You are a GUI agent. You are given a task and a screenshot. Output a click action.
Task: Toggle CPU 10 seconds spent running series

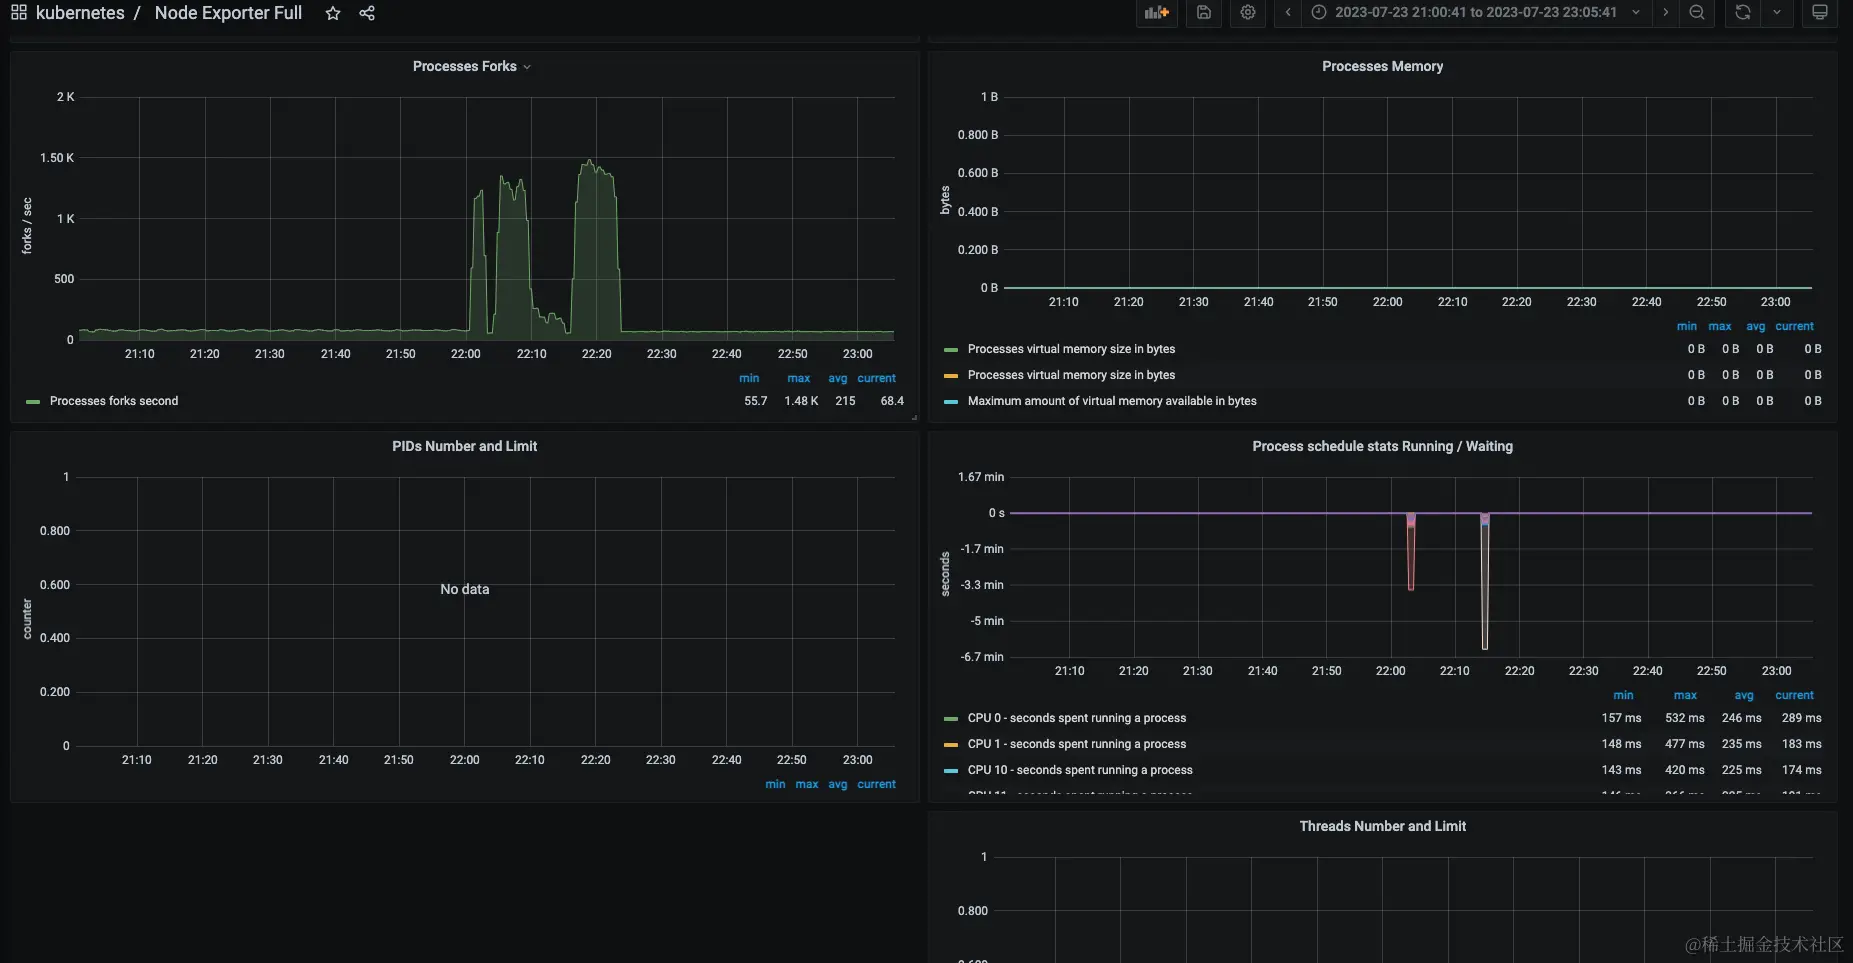(x=1080, y=770)
